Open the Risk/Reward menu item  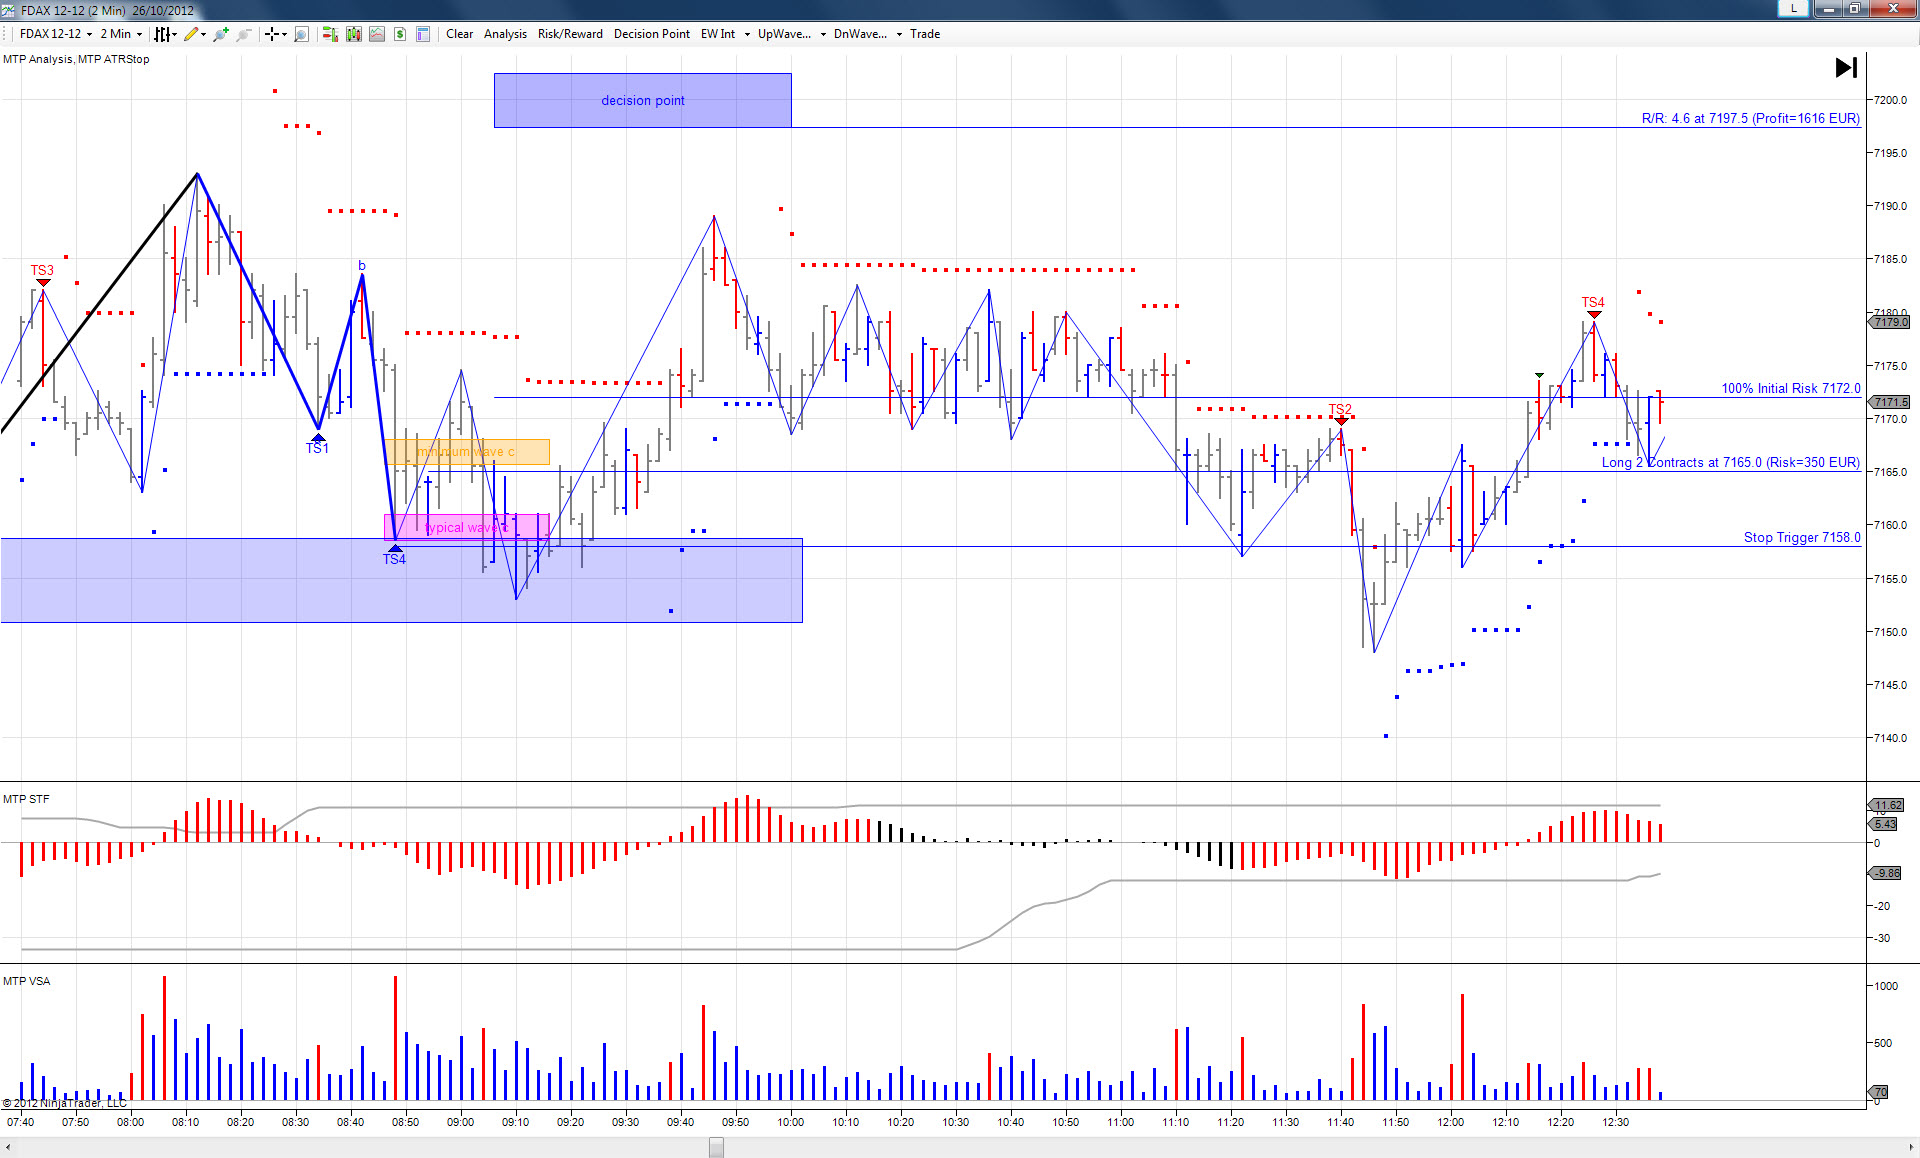(570, 34)
